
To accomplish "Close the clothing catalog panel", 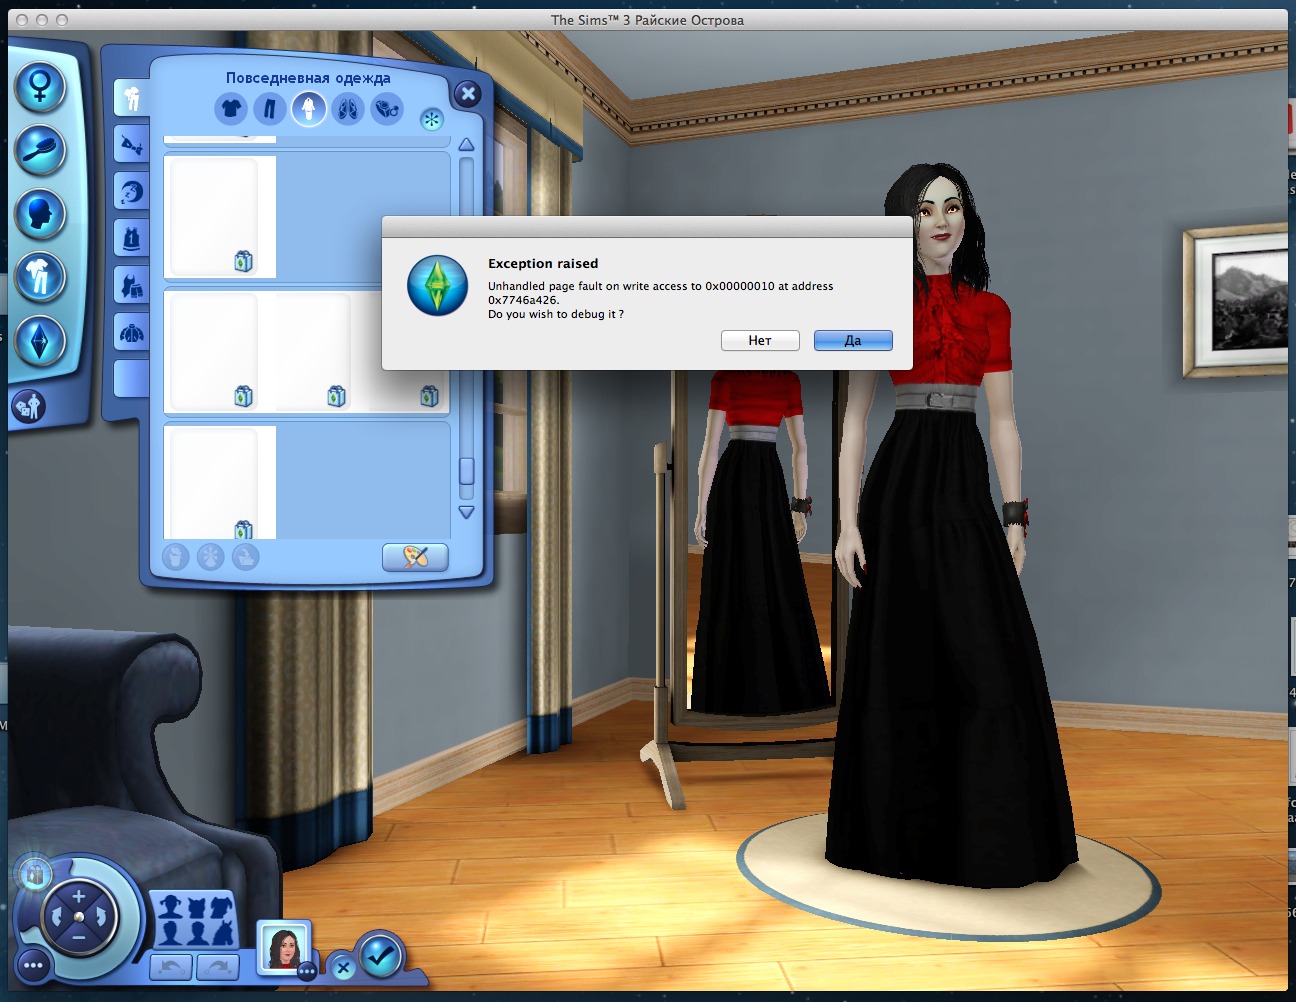I will 467,94.
